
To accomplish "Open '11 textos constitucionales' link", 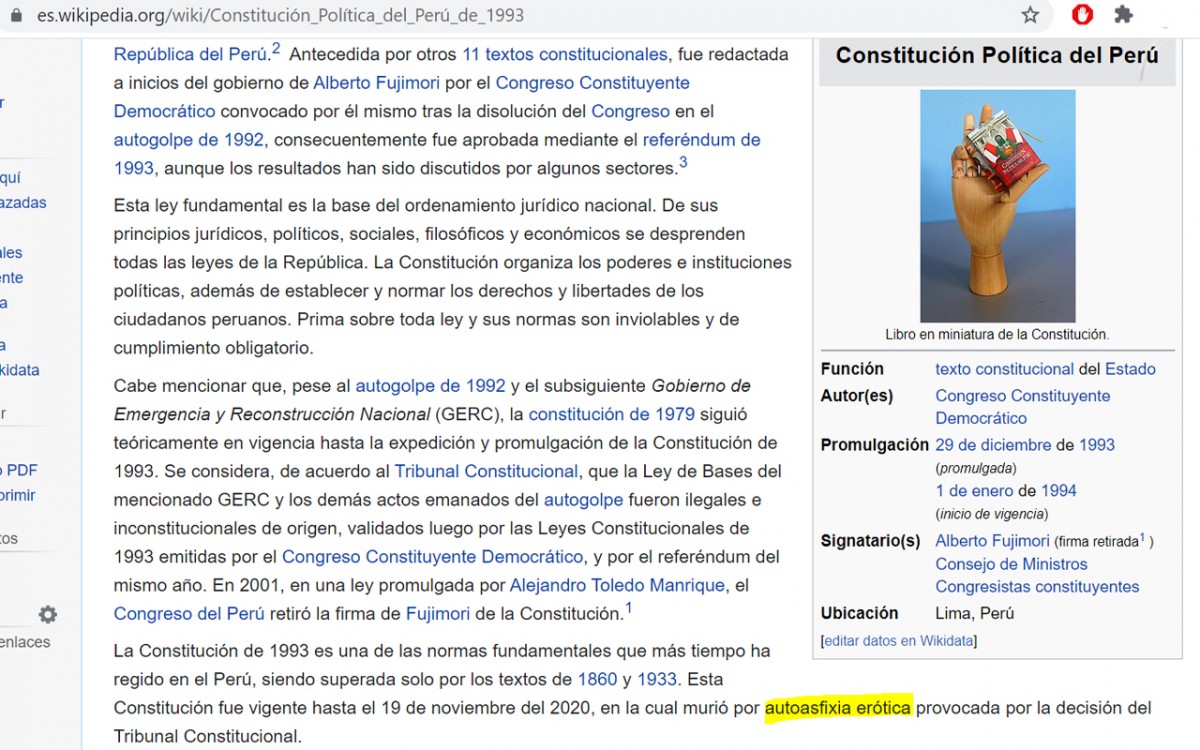I will point(564,54).
